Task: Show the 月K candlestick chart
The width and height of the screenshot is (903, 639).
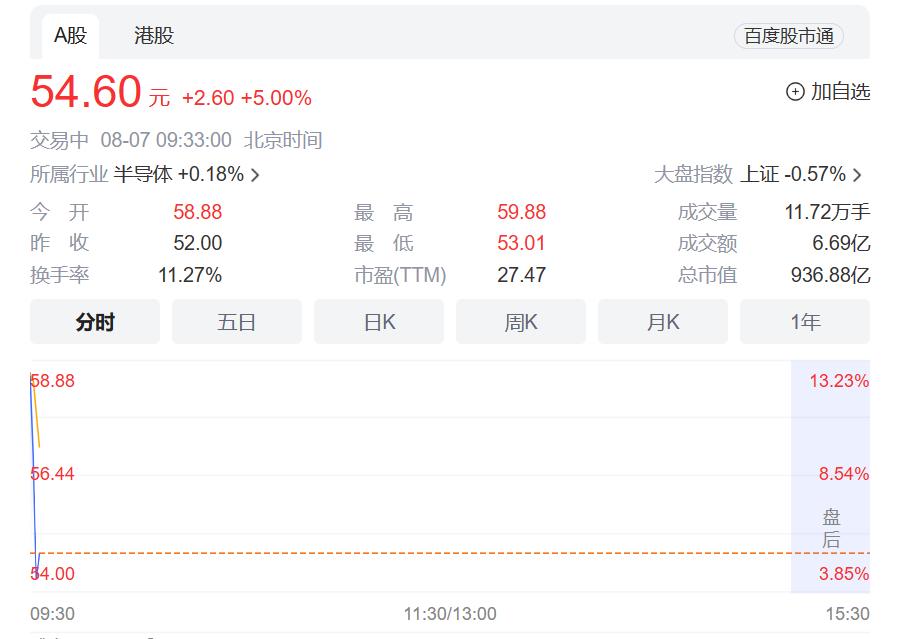Action: pyautogui.click(x=663, y=322)
